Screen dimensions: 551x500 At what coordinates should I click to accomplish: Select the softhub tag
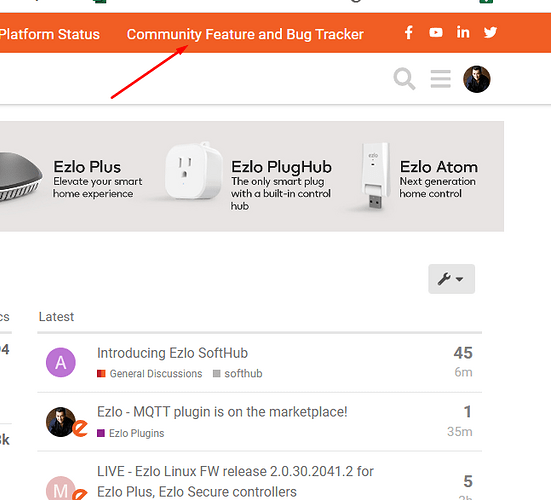pyautogui.click(x=238, y=374)
